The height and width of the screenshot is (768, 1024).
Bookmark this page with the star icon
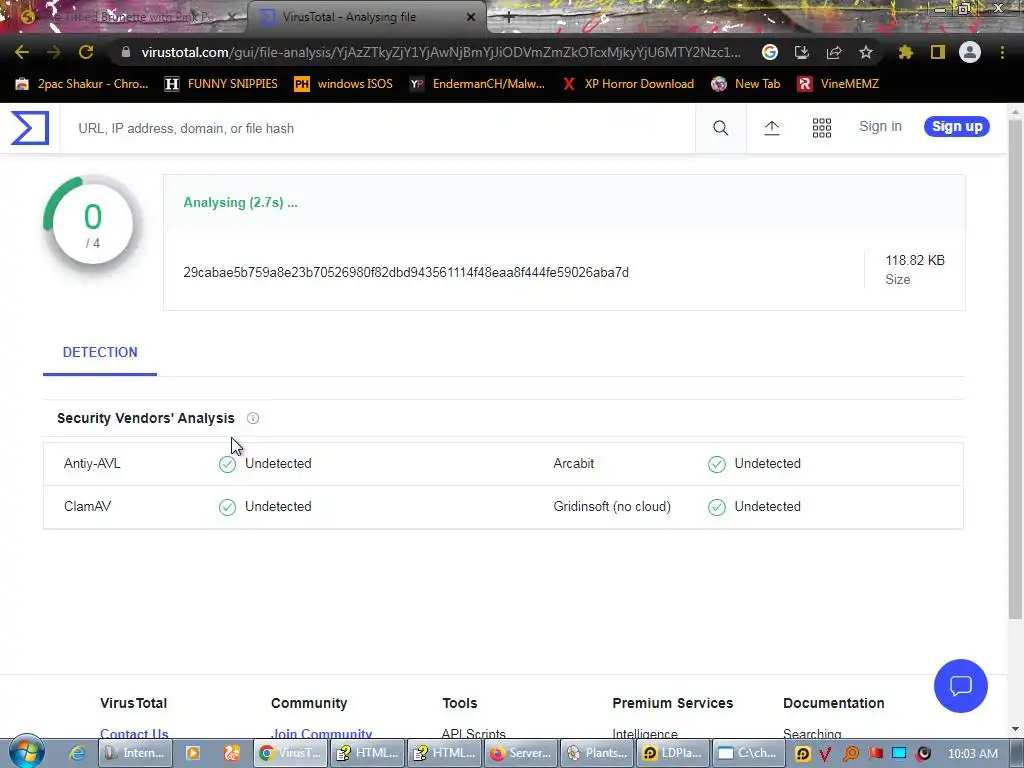click(x=865, y=52)
